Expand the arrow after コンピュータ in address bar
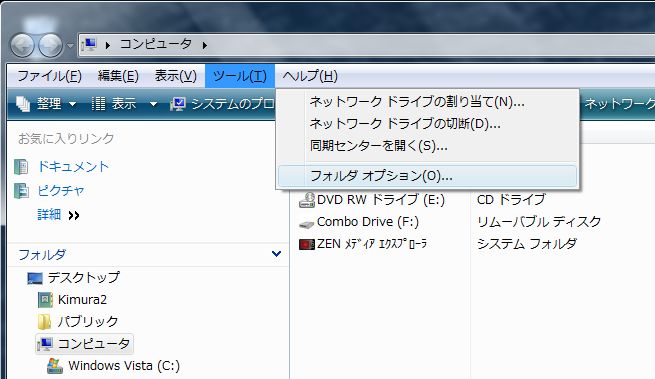The width and height of the screenshot is (655, 379). tap(205, 45)
